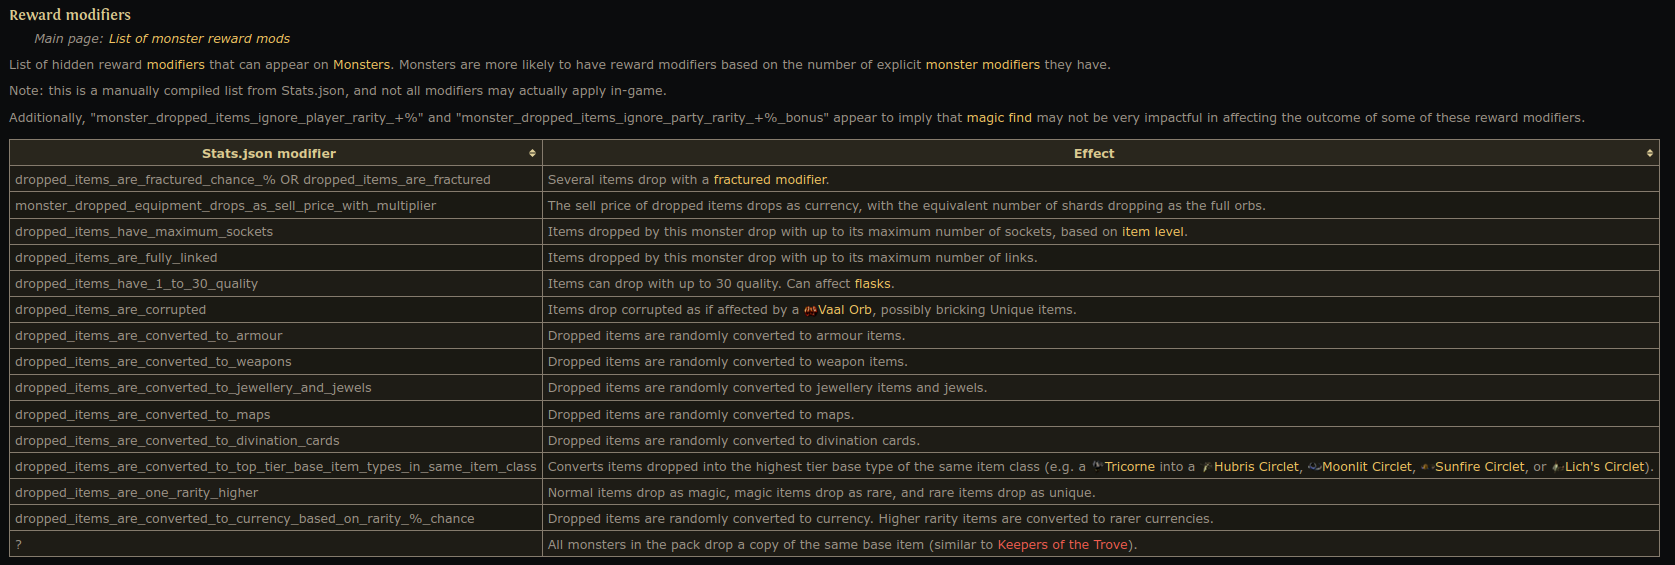Sort table by Effect column arrows

click(1650, 153)
